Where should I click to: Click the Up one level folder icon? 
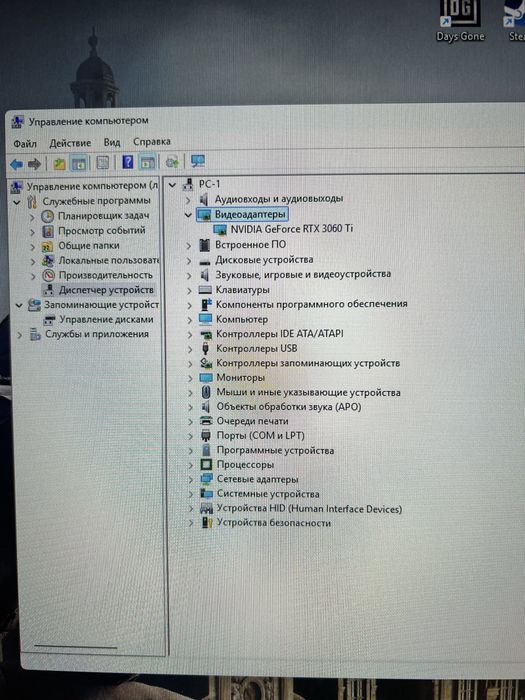[59, 163]
